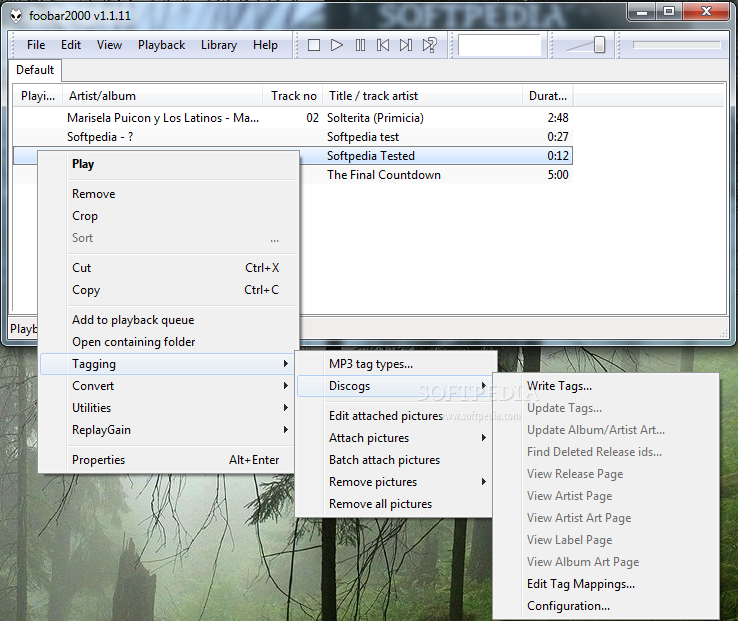
Task: Select Remove all pictures
Action: tap(394, 504)
